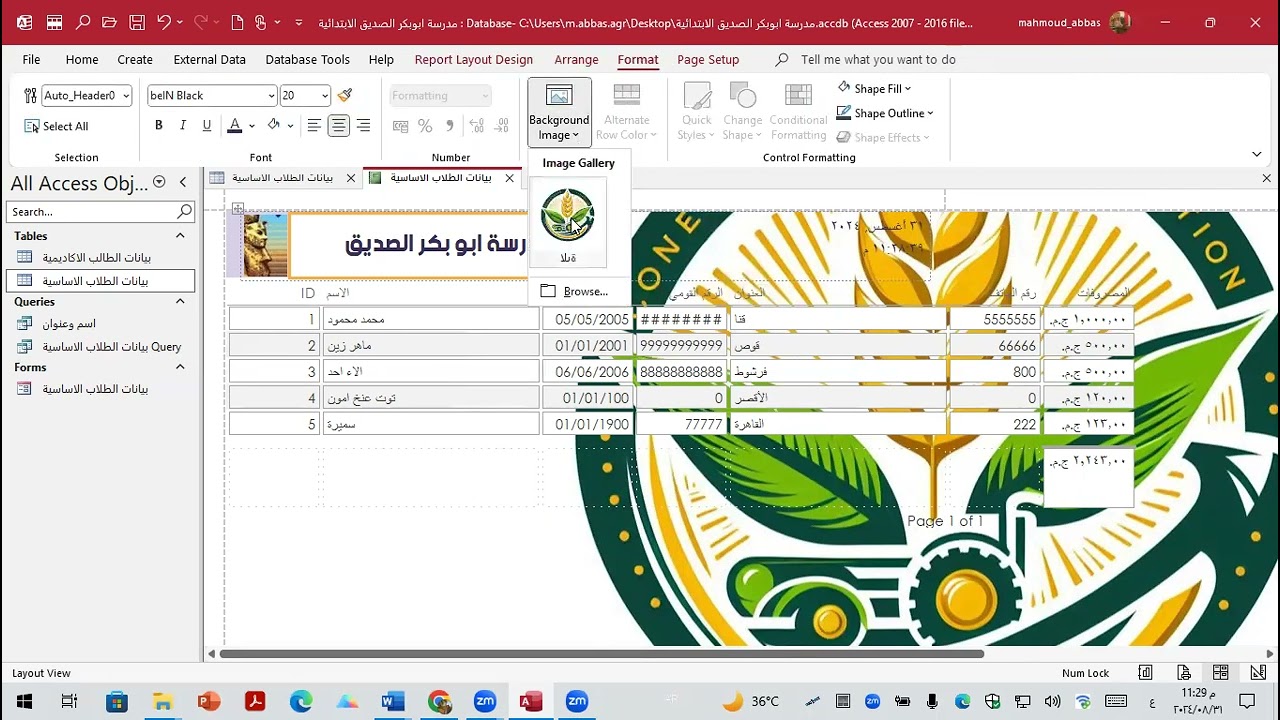This screenshot has width=1280, height=720.
Task: Open the Report Layout Design tab
Action: click(x=473, y=59)
